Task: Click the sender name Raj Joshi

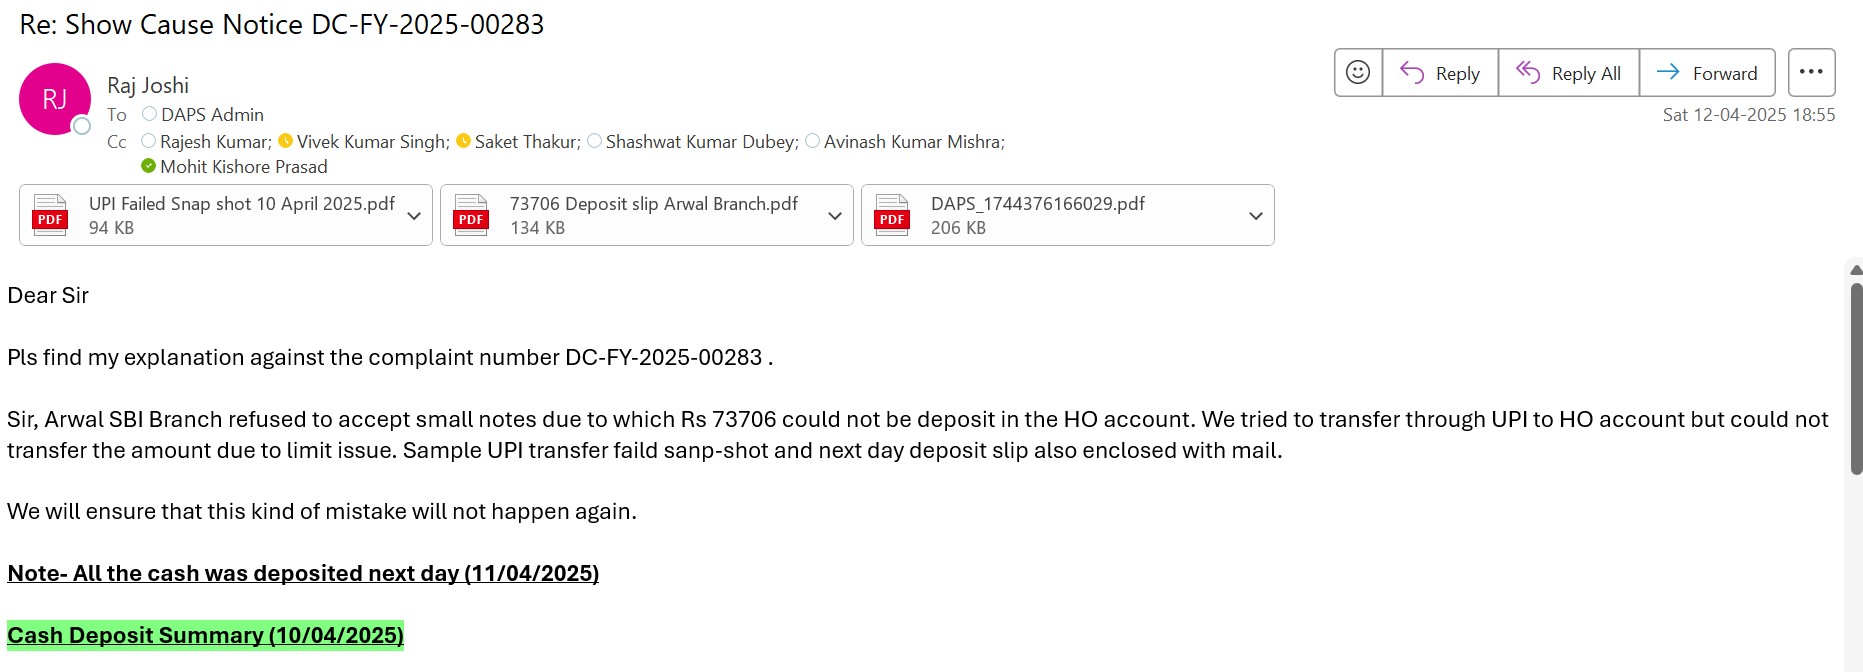Action: click(x=148, y=86)
